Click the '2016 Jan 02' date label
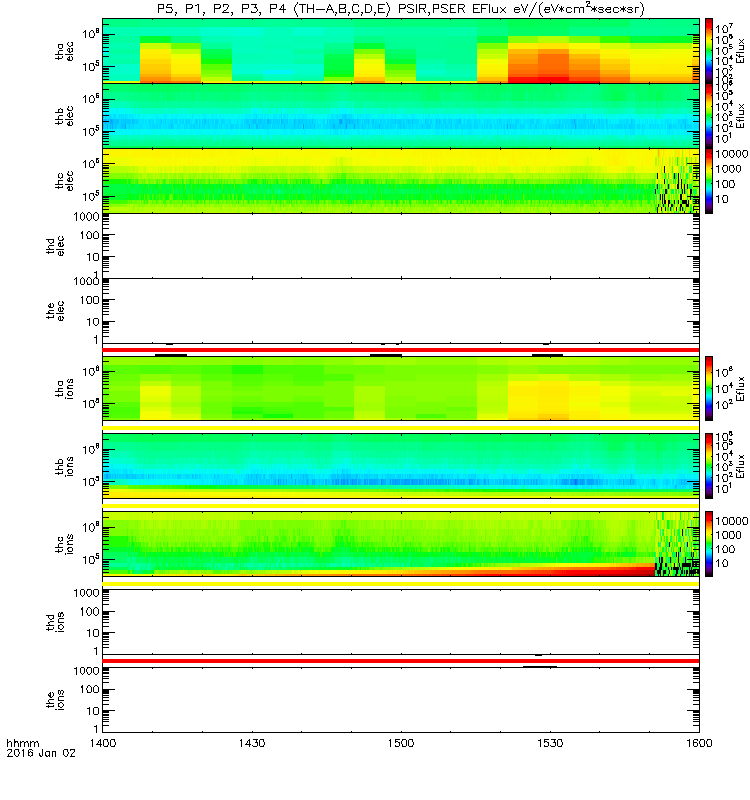 41,753
